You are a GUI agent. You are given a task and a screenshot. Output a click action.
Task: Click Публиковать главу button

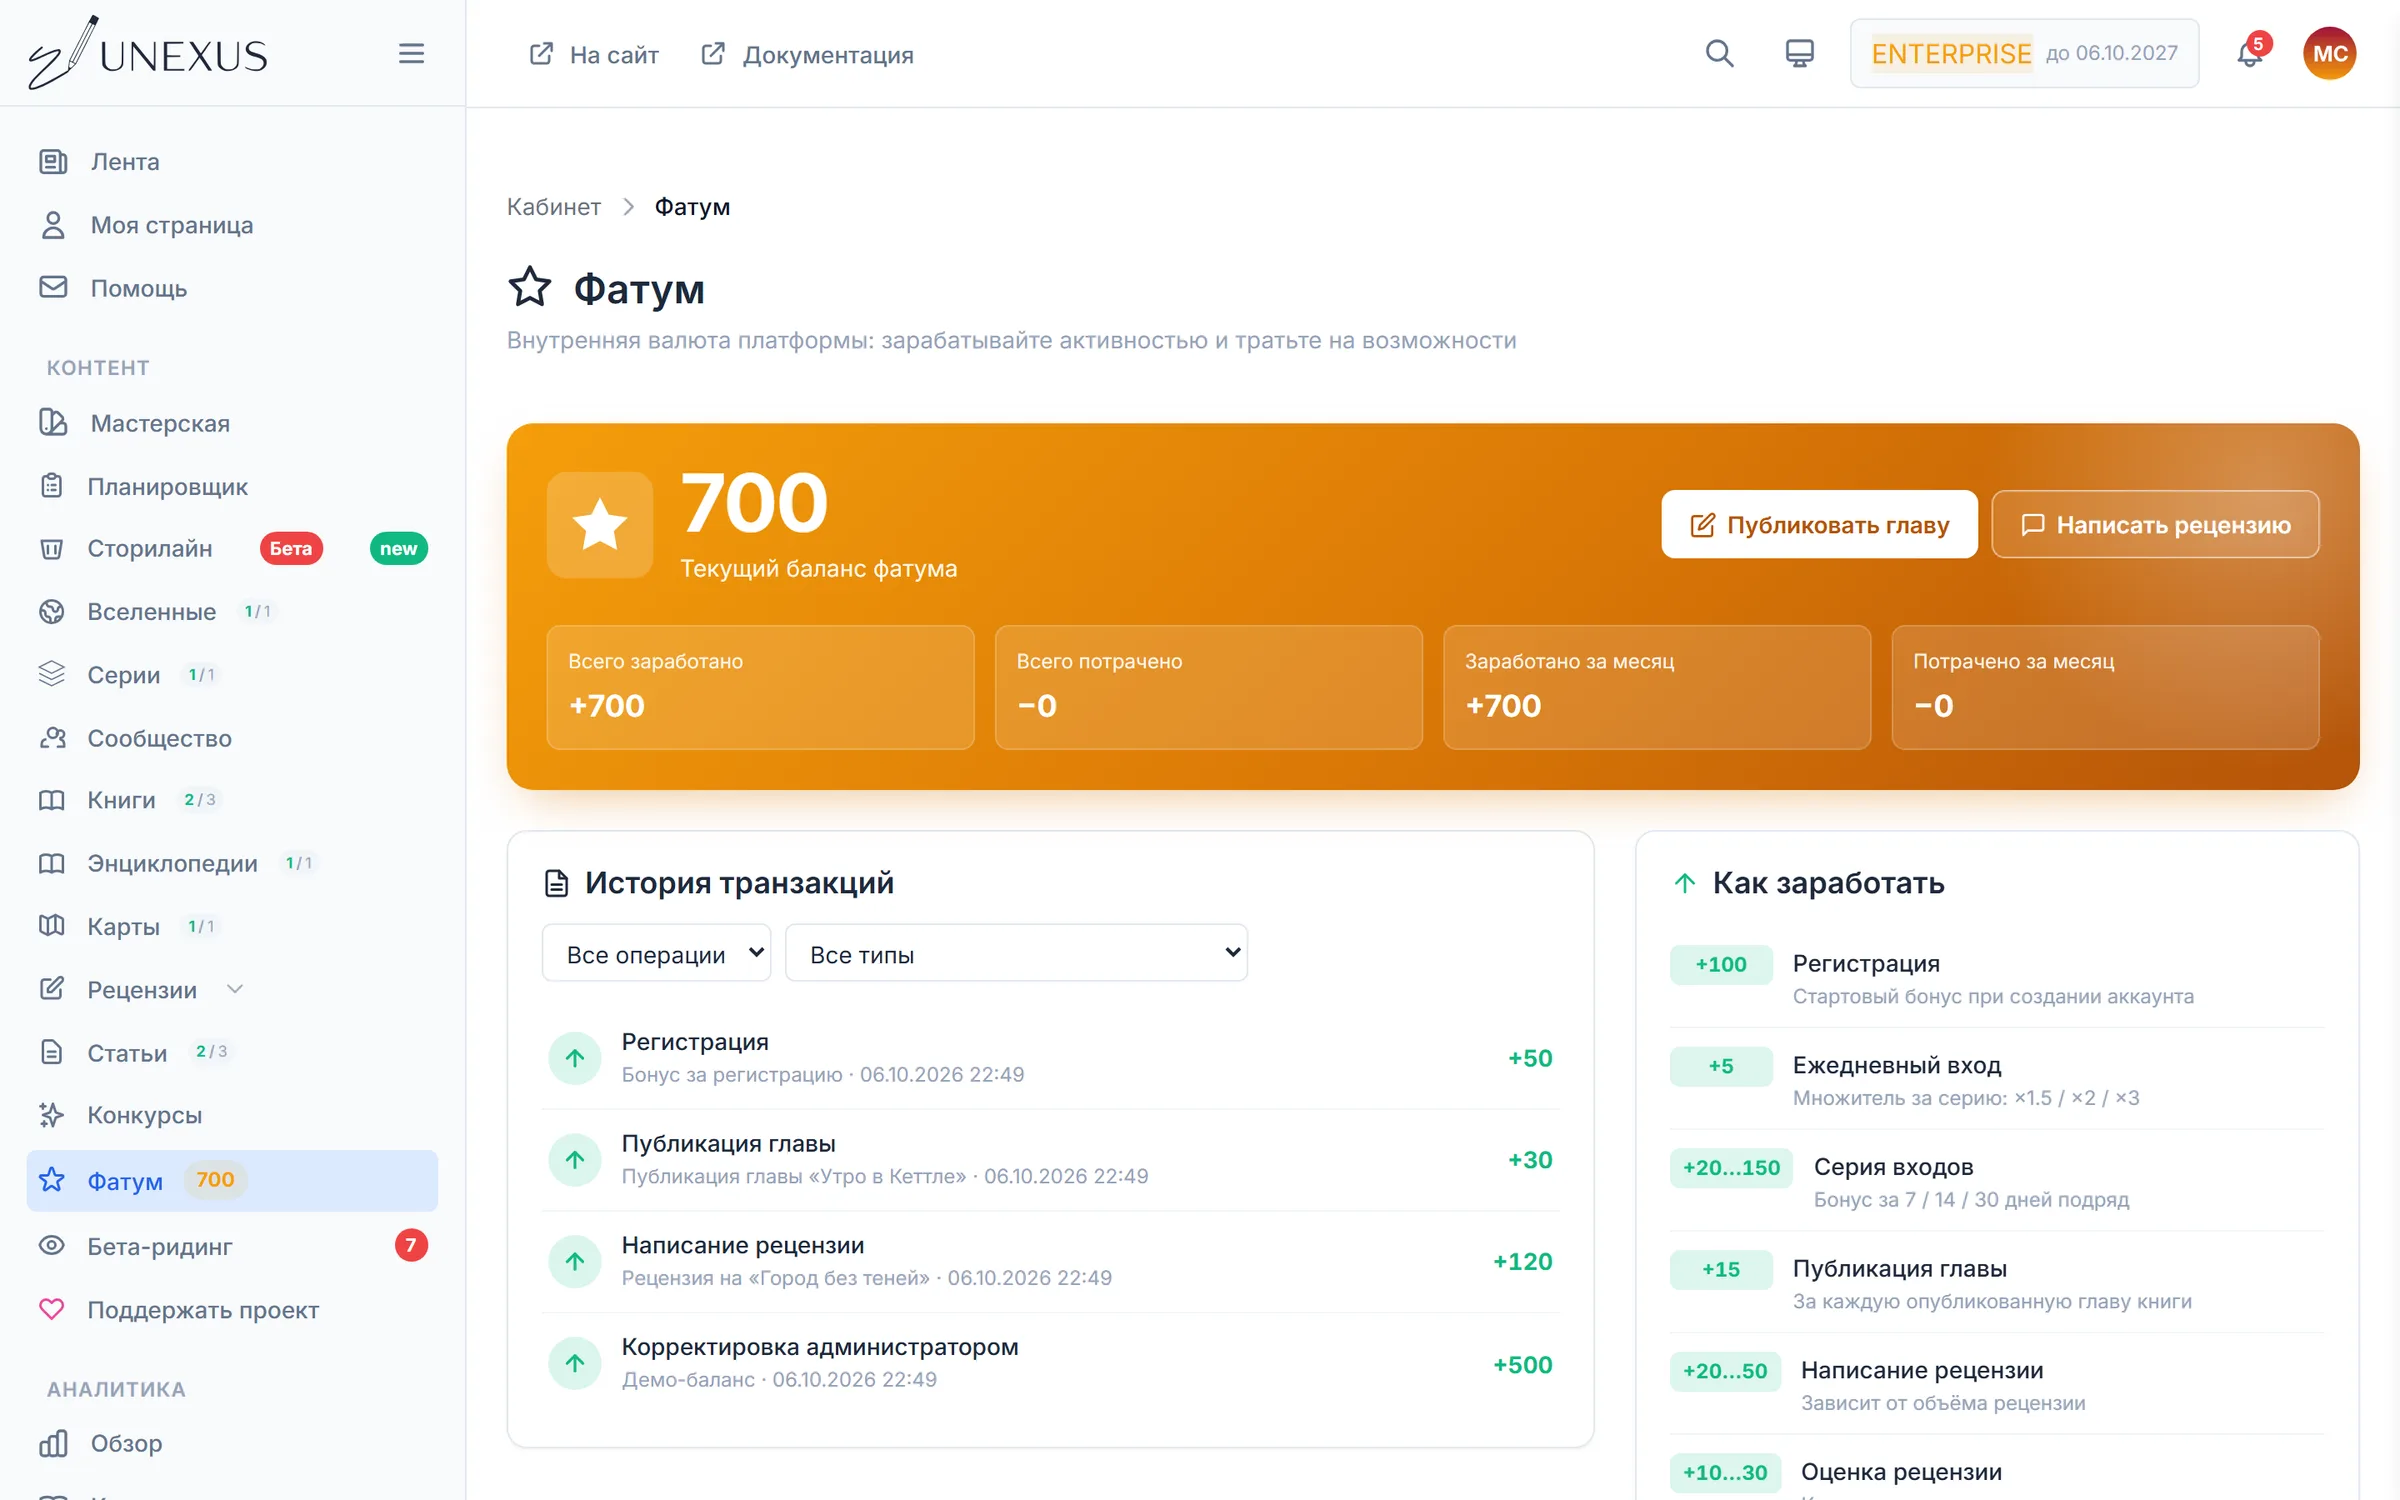pyautogui.click(x=1819, y=524)
